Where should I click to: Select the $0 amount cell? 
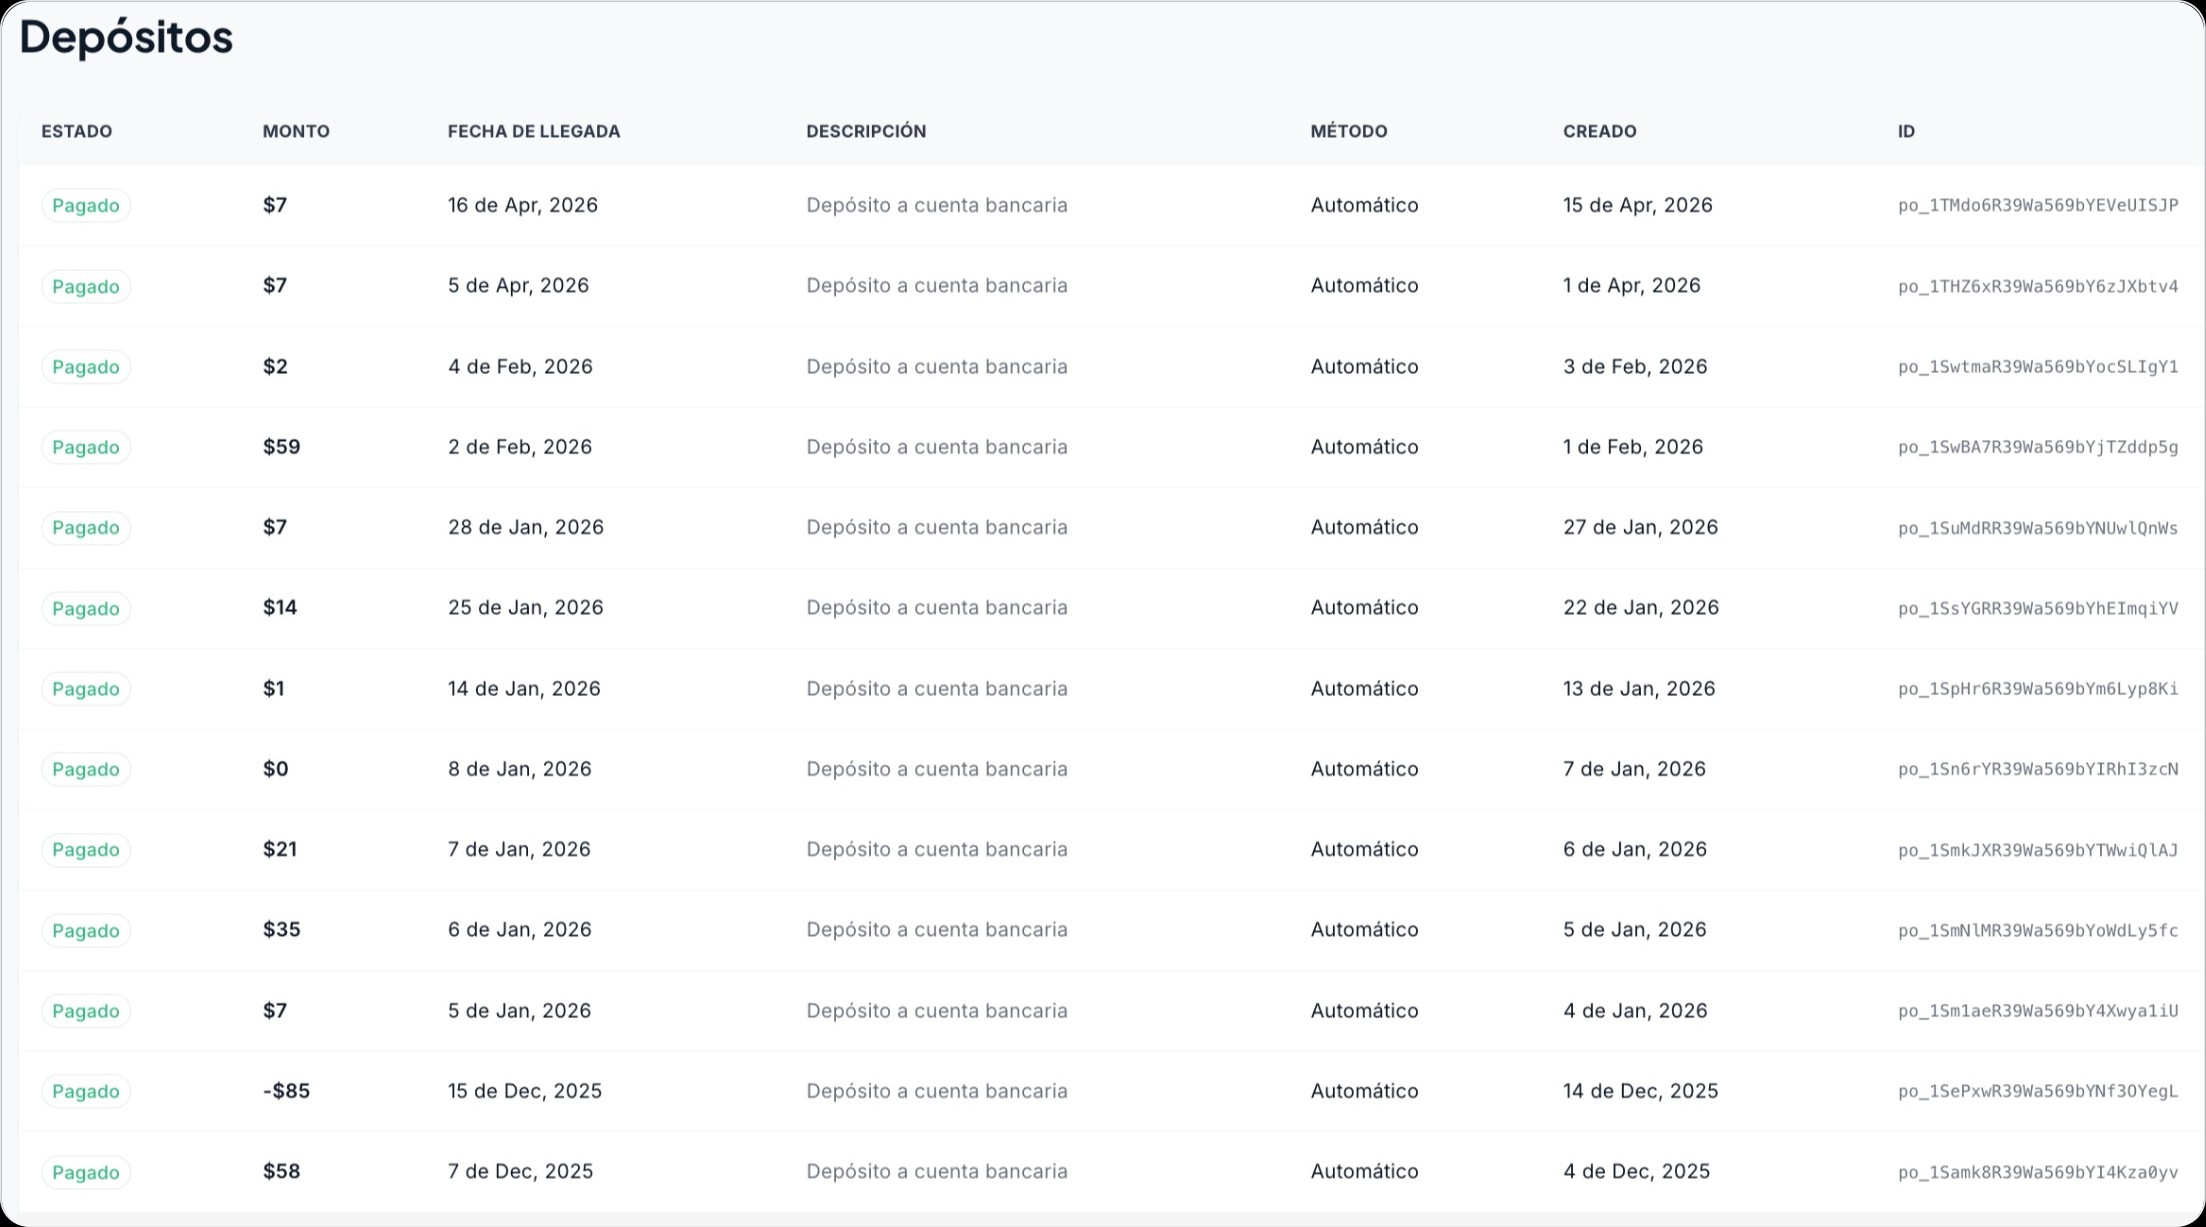275,769
